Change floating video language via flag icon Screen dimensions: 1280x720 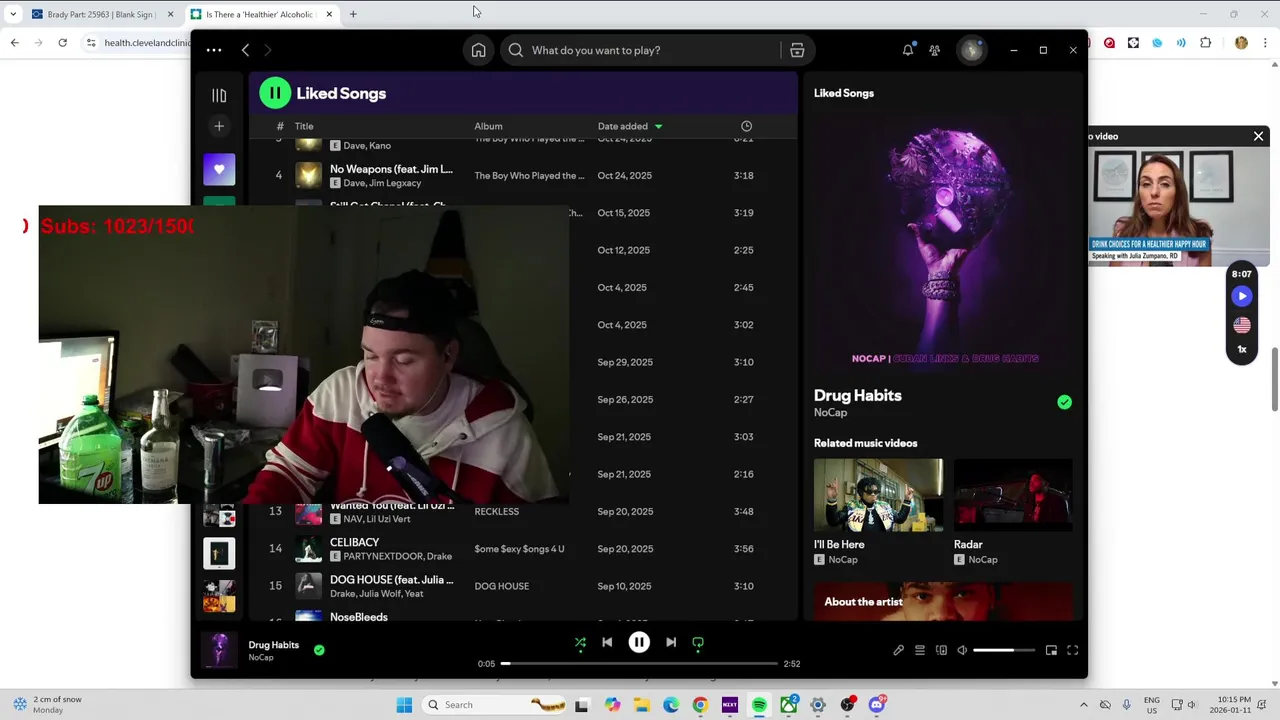pos(1241,325)
